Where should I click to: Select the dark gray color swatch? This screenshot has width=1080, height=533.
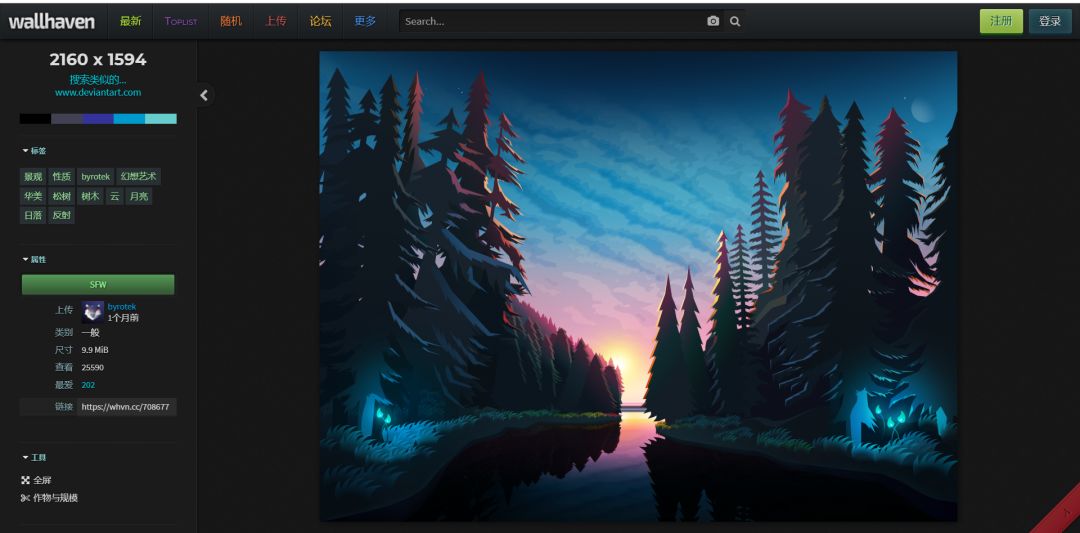tap(67, 118)
